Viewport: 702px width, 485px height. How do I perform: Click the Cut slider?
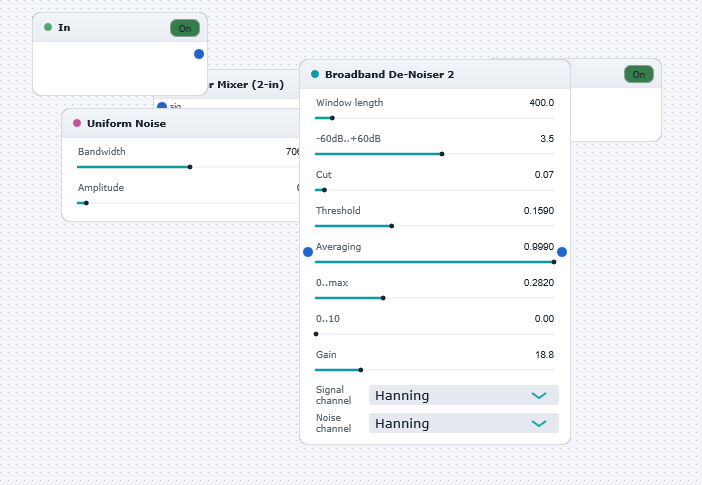coord(435,190)
